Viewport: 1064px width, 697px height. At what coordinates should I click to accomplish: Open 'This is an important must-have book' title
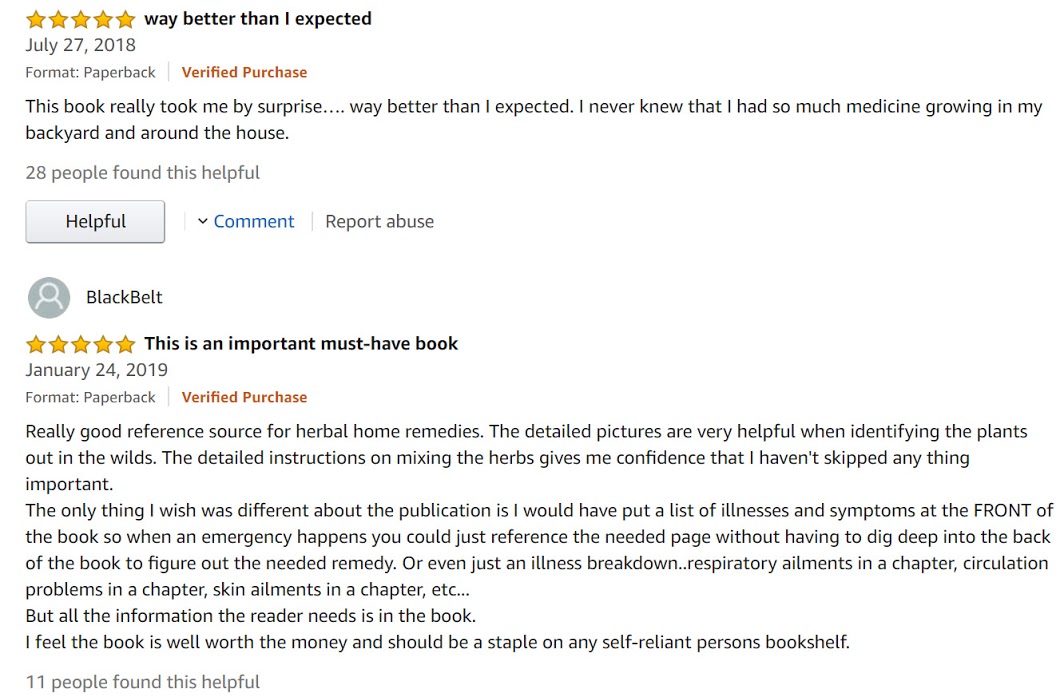(x=301, y=344)
